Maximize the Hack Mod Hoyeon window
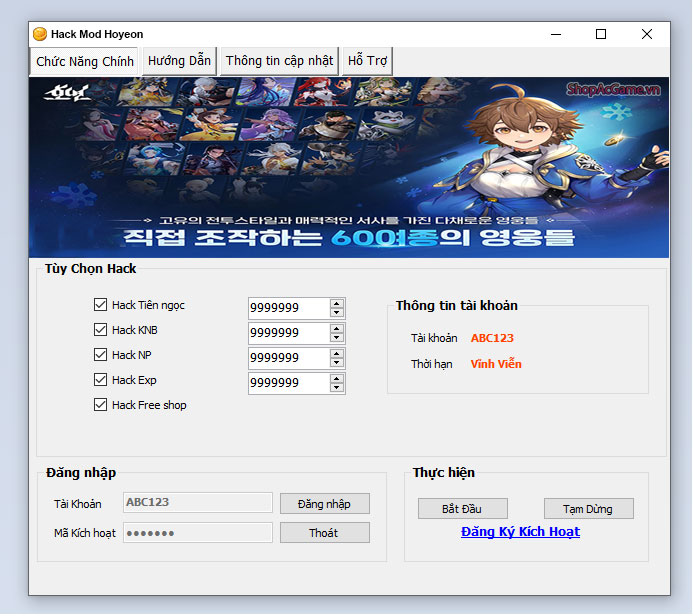 pyautogui.click(x=601, y=34)
